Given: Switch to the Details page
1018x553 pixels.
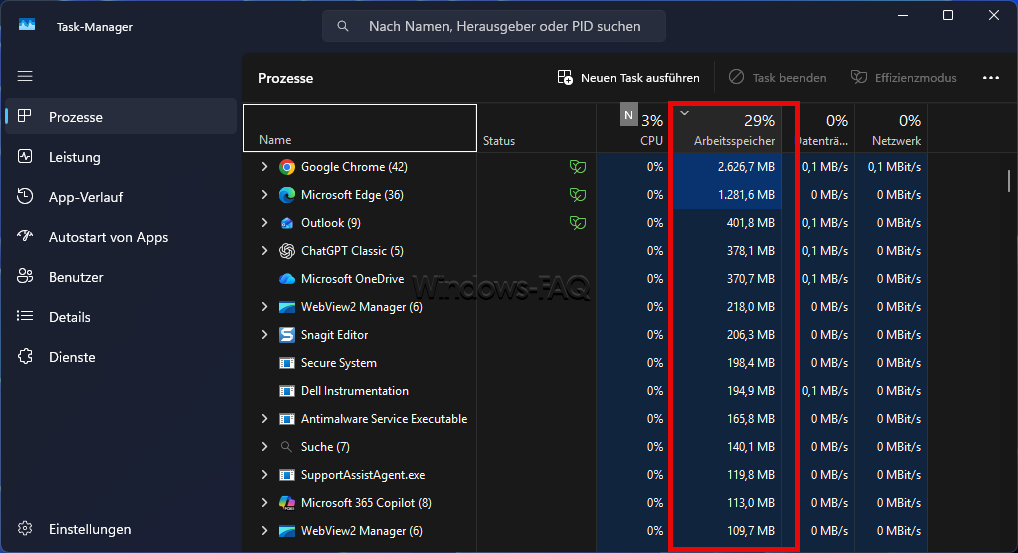Looking at the screenshot, I should pos(121,317).
